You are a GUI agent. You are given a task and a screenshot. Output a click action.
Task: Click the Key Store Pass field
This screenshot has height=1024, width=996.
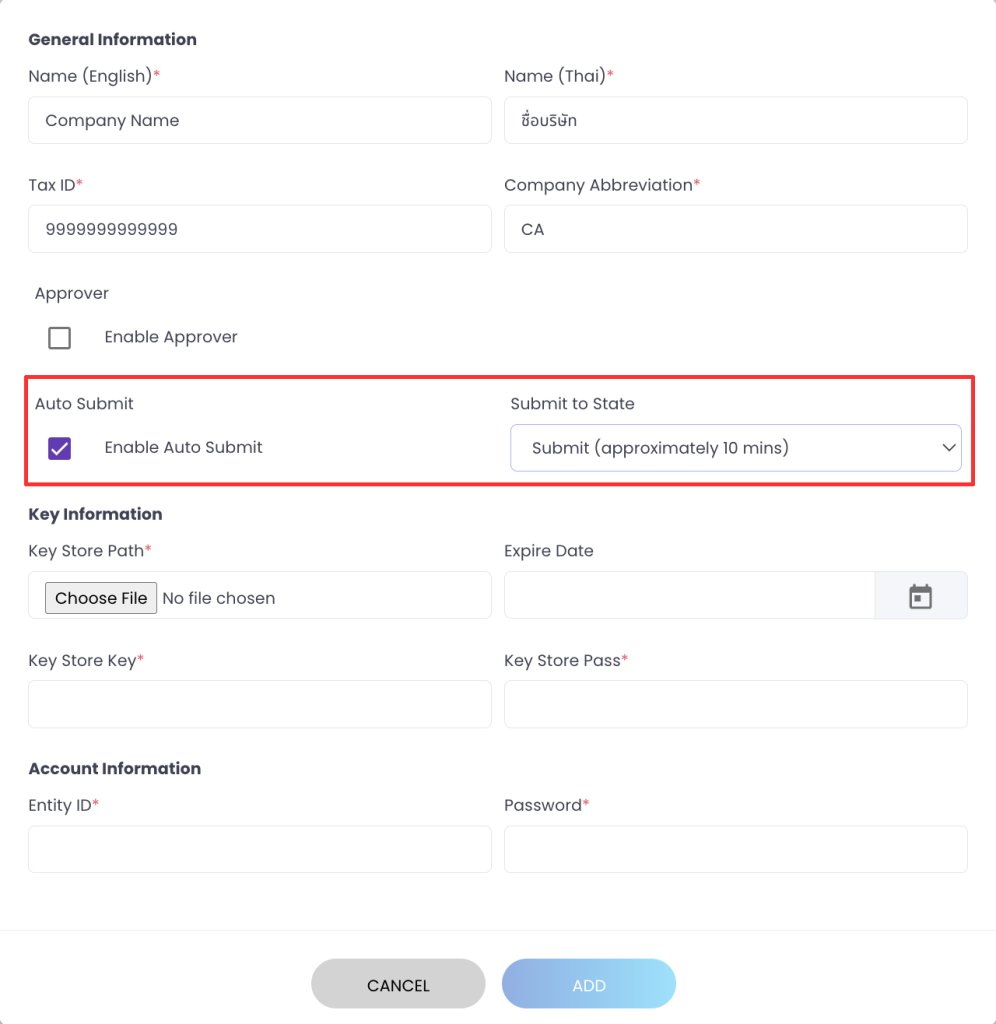click(736, 704)
